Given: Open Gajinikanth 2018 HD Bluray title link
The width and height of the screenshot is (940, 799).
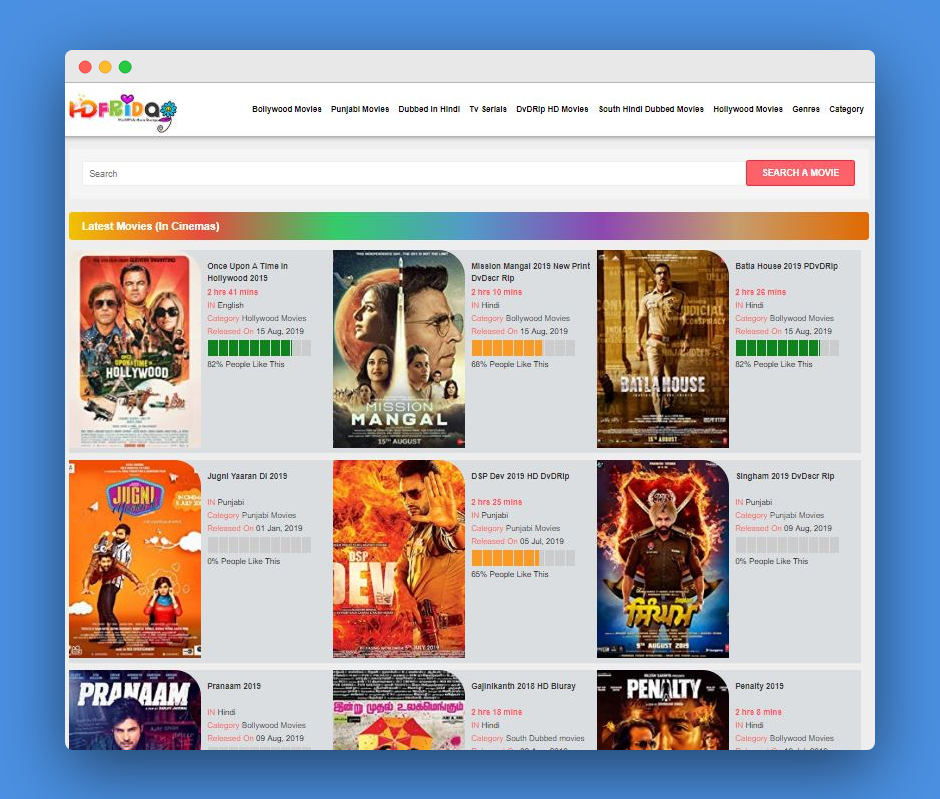Looking at the screenshot, I should (523, 686).
